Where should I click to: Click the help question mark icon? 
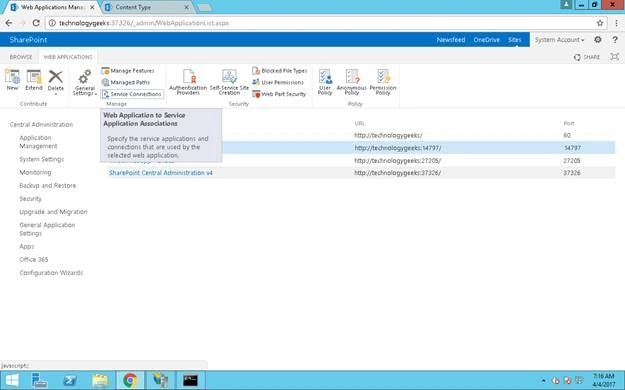[x=615, y=39]
